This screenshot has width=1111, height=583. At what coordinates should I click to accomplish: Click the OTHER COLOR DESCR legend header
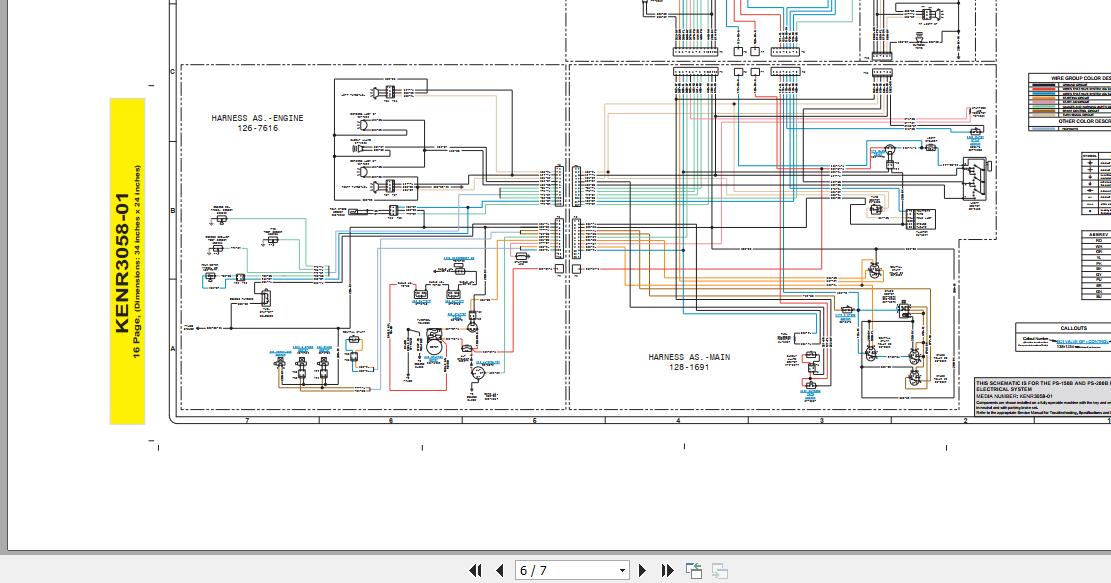[1085, 121]
